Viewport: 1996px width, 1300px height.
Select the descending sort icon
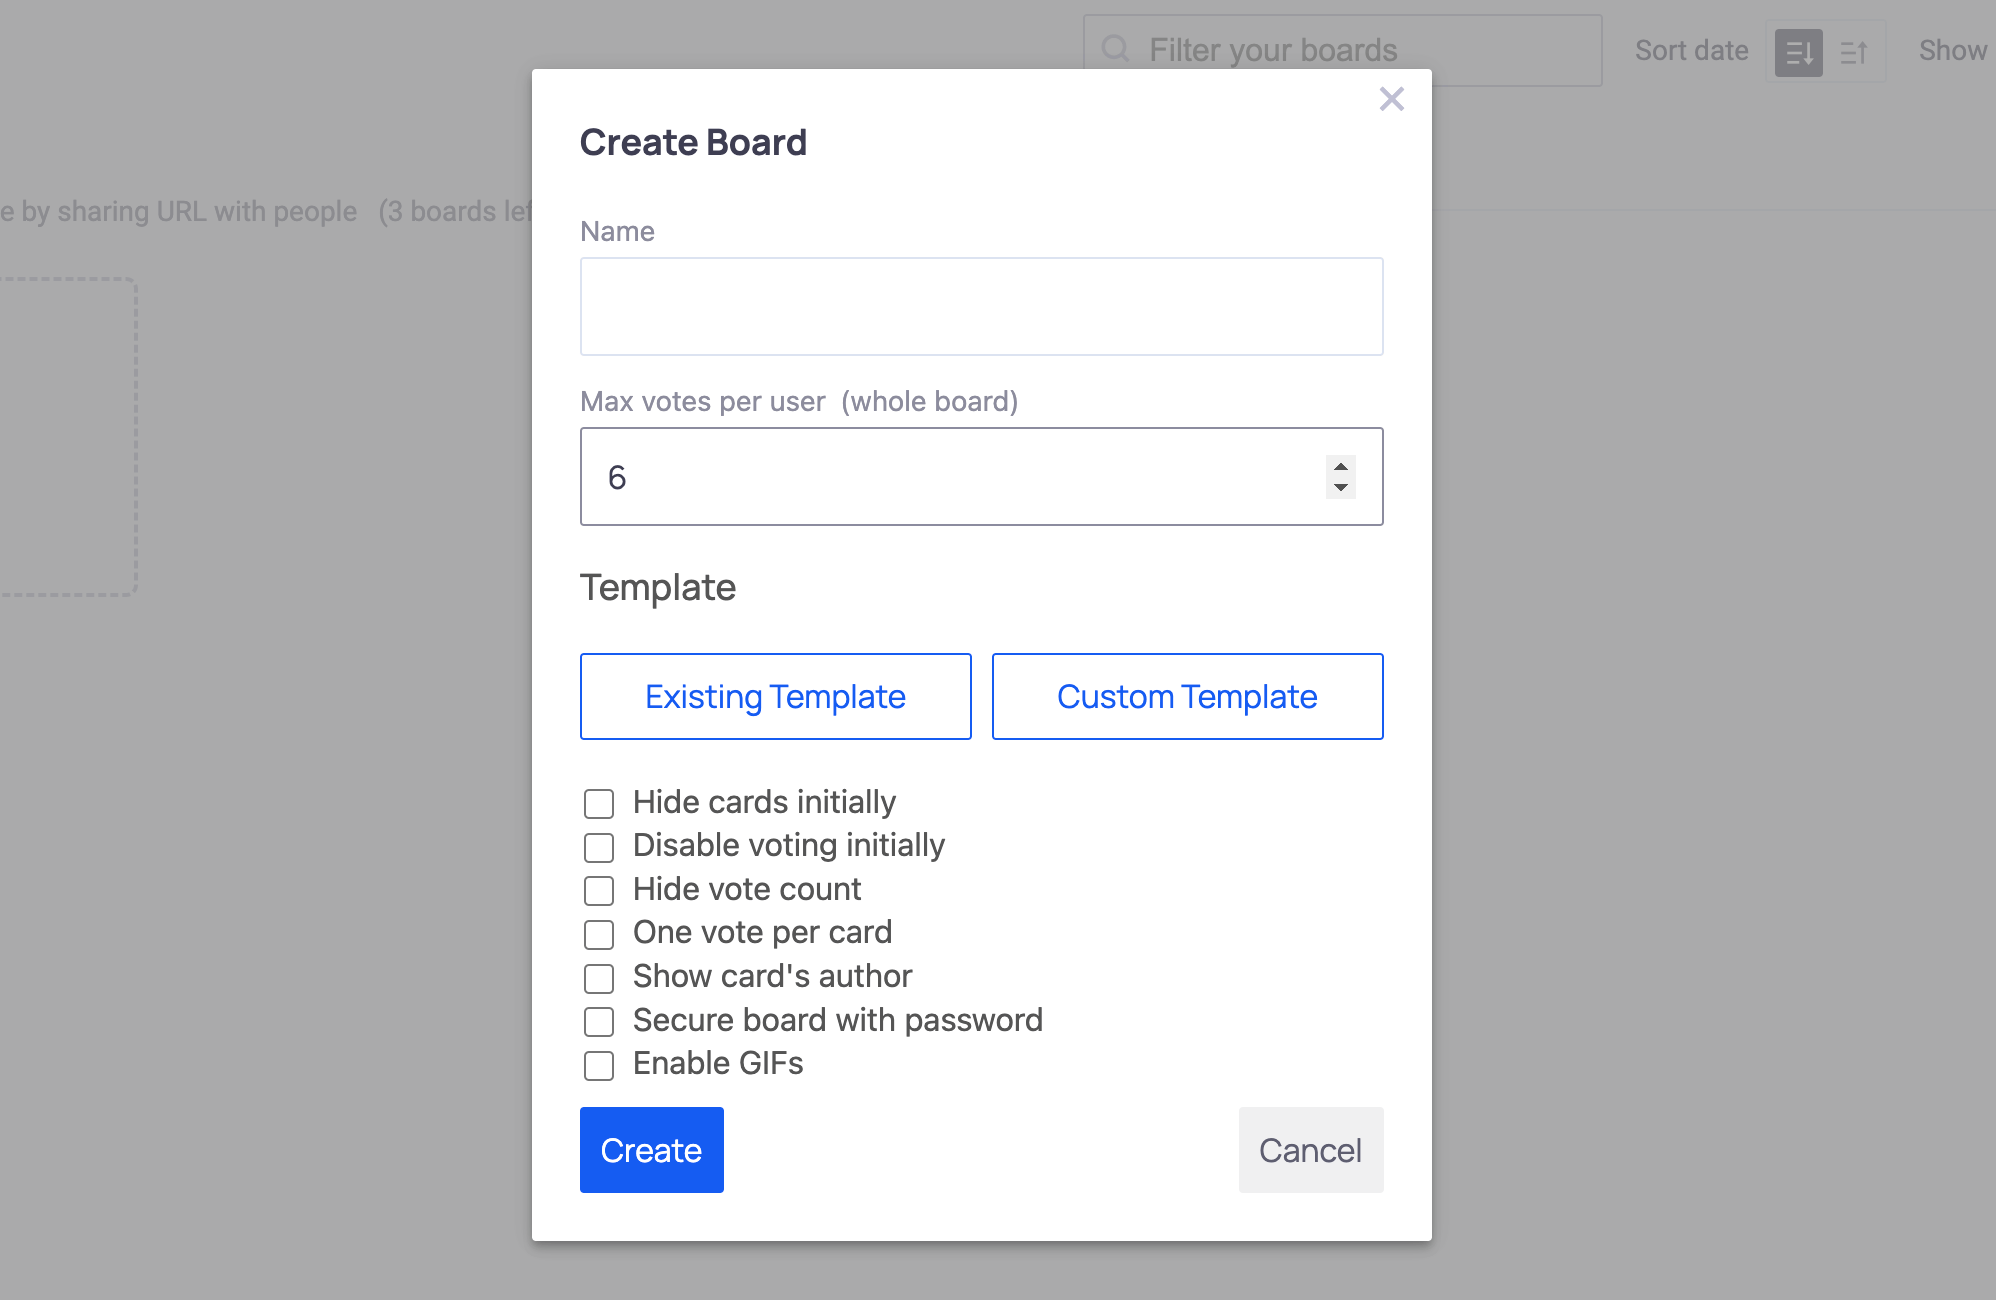(x=1797, y=51)
